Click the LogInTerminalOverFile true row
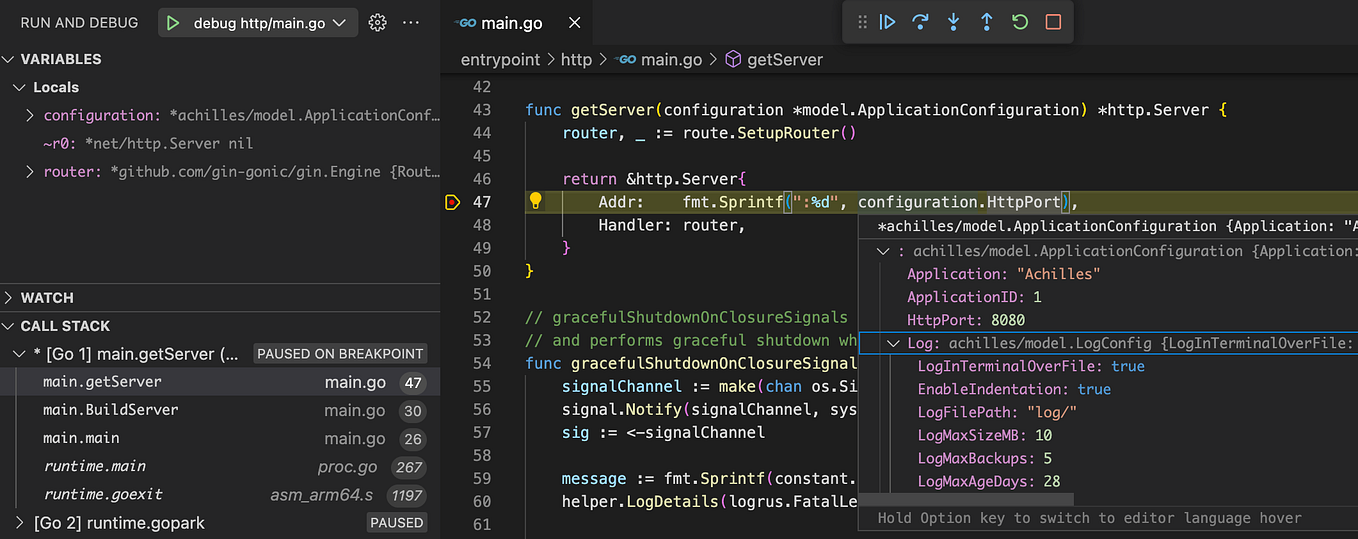1358x539 pixels. tap(1108, 366)
